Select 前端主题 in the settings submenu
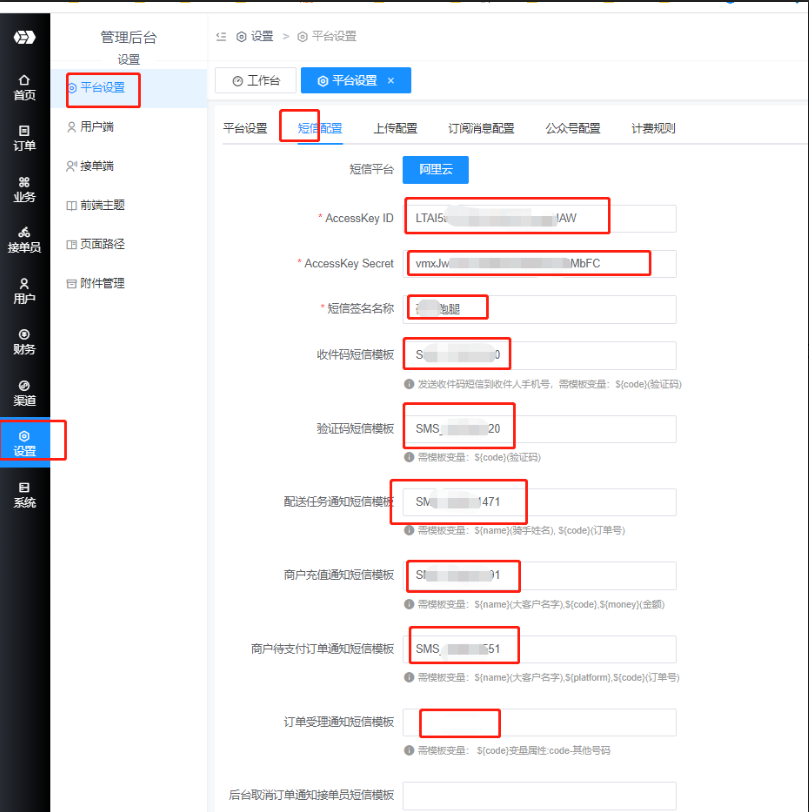 pos(101,205)
